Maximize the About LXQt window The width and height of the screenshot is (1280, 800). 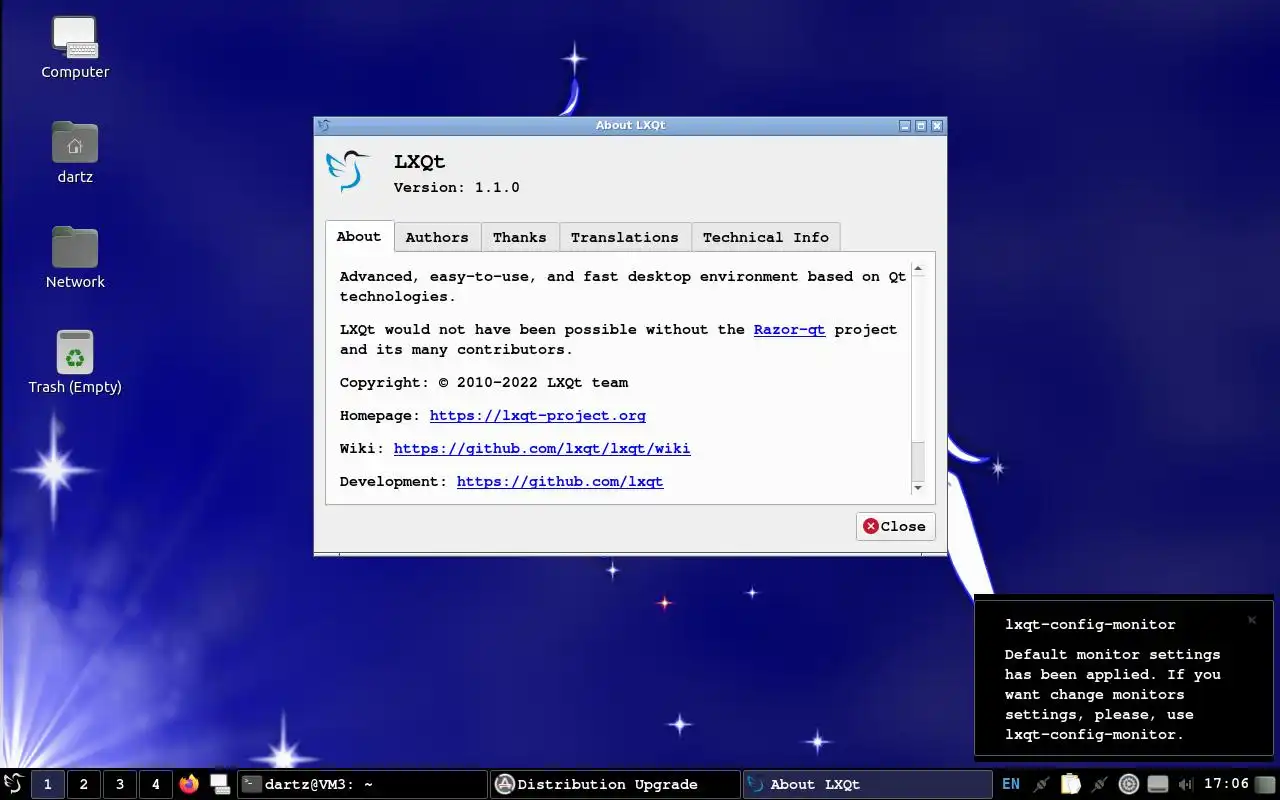click(921, 126)
